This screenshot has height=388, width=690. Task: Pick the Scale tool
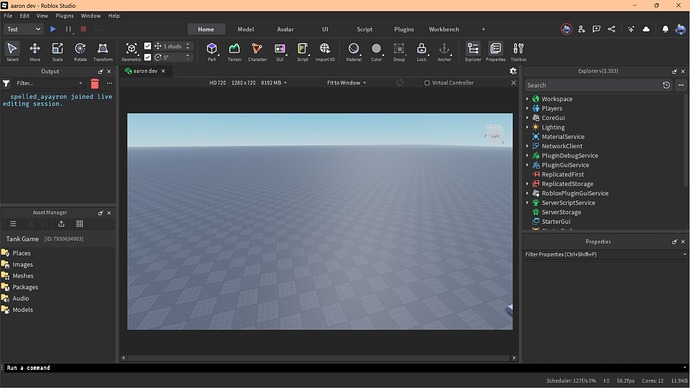(x=57, y=51)
